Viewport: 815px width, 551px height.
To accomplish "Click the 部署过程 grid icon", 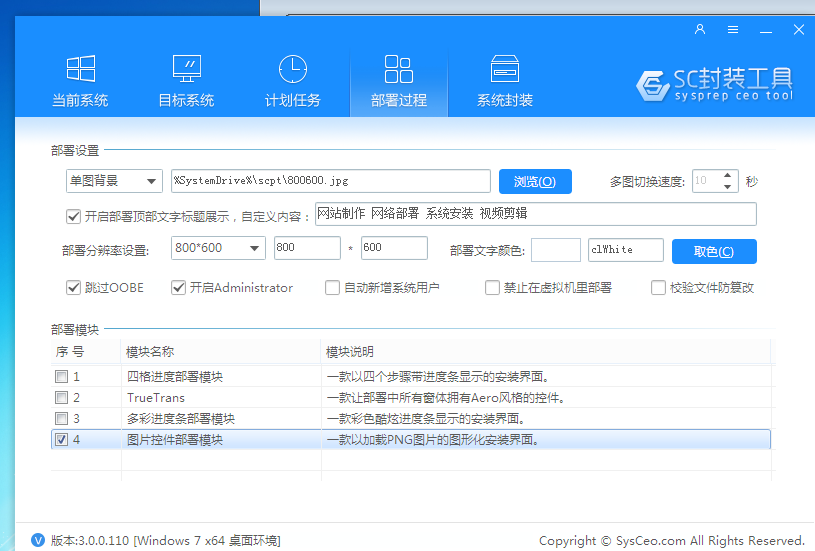I will [398, 68].
